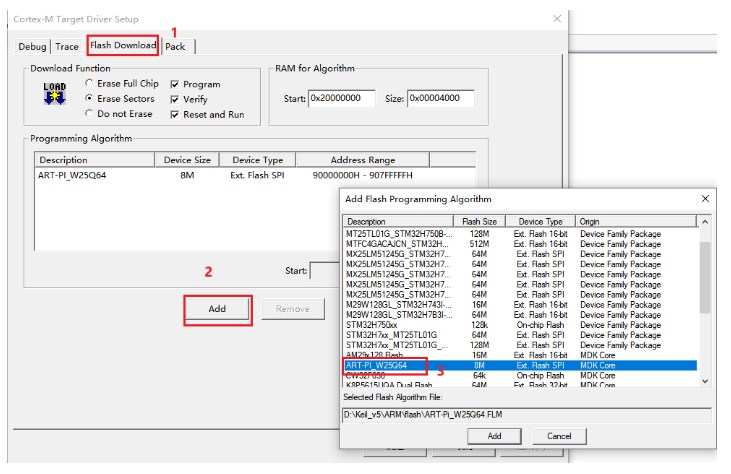This screenshot has height=474, width=731.
Task: Click the Cancel button
Action: tap(559, 436)
